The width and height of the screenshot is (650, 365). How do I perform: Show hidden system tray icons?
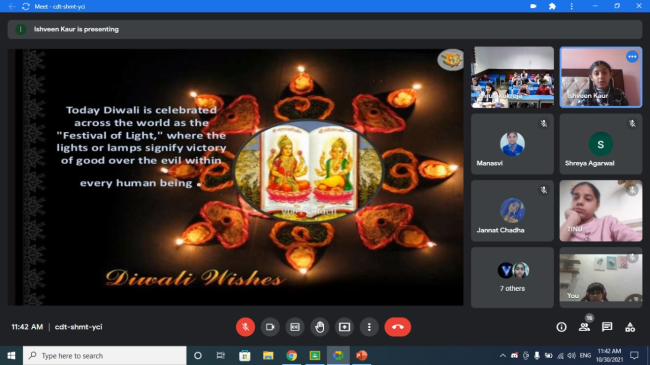tap(502, 355)
